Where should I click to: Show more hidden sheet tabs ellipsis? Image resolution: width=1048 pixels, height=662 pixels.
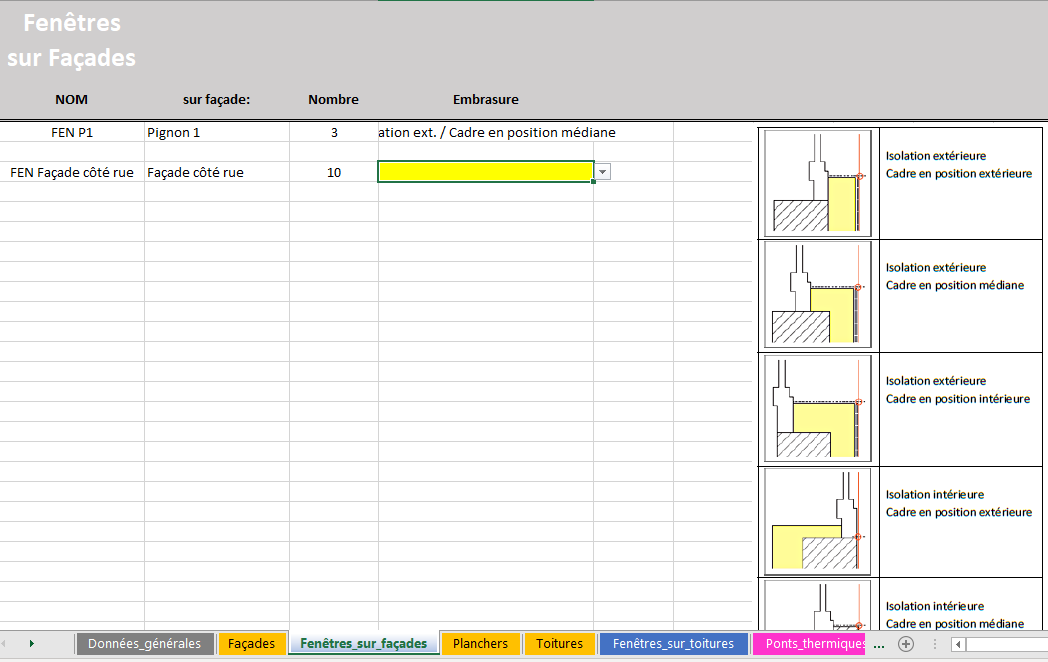pyautogui.click(x=879, y=644)
